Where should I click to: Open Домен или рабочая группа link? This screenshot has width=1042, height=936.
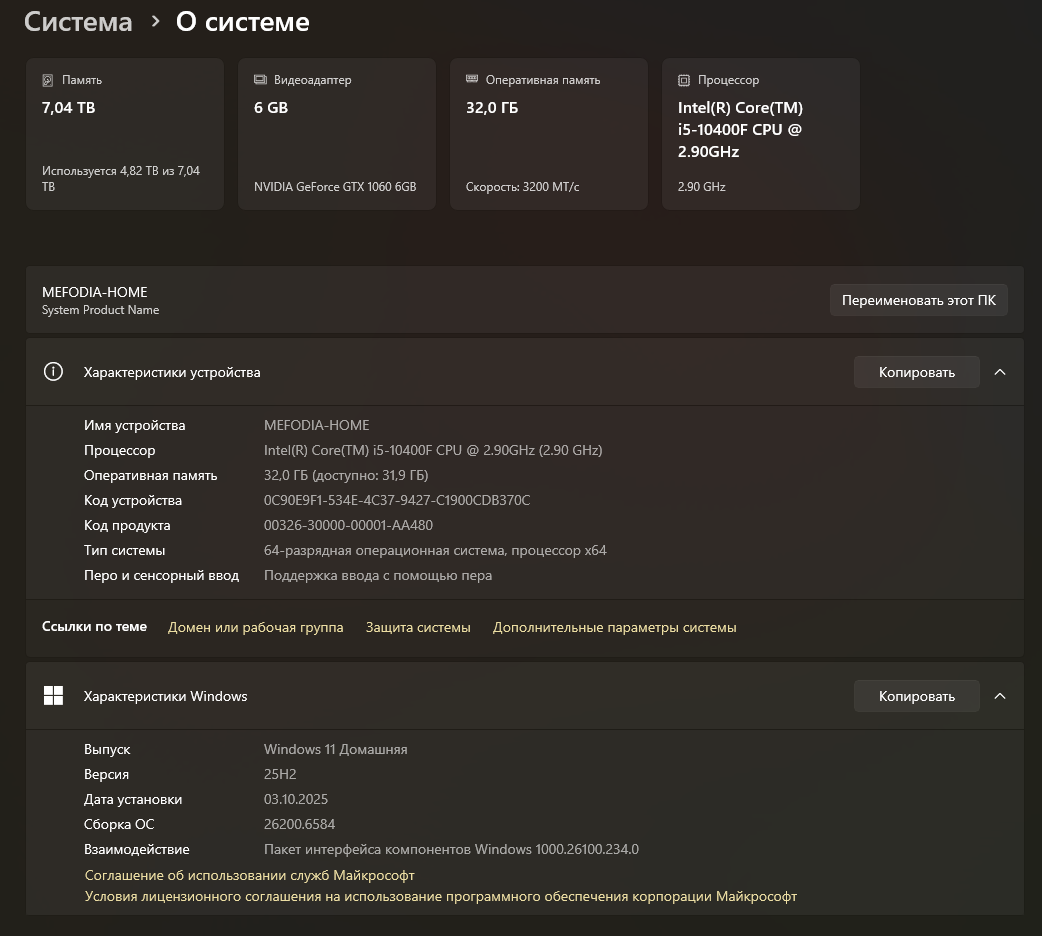pos(255,627)
